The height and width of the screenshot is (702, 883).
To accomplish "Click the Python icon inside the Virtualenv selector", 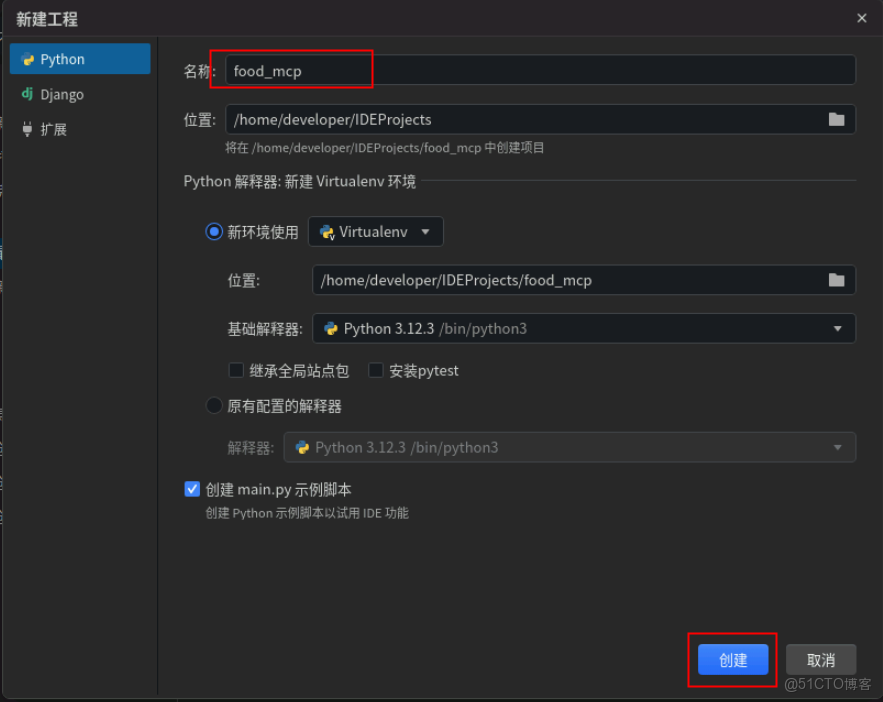I will (x=327, y=231).
